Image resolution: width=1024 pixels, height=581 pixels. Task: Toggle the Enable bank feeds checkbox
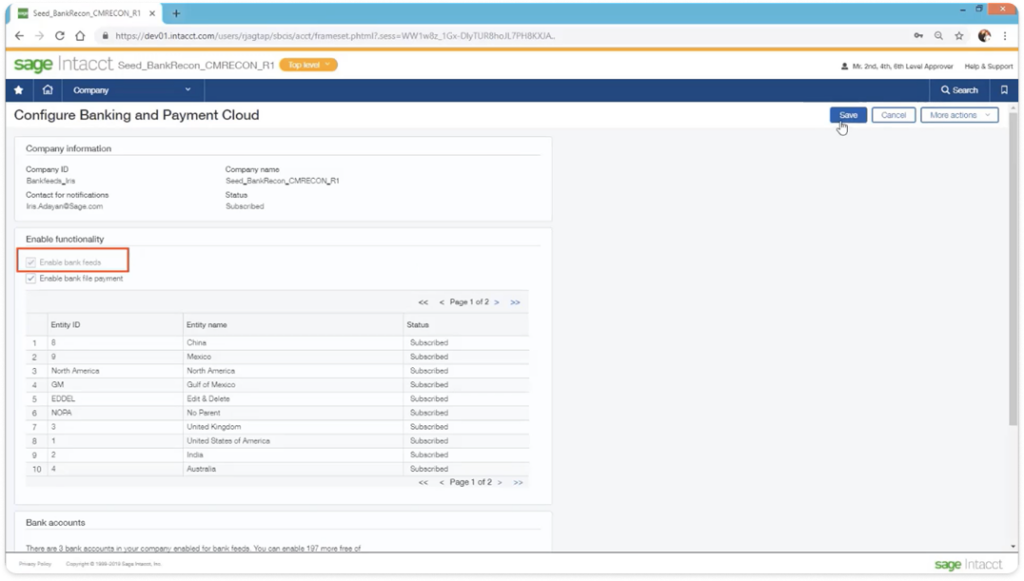pos(31,262)
